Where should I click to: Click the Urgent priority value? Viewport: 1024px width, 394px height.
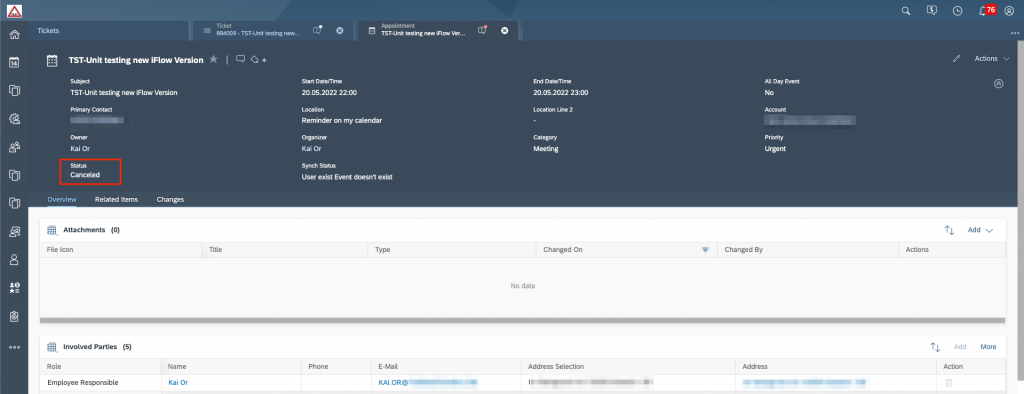tap(775, 148)
